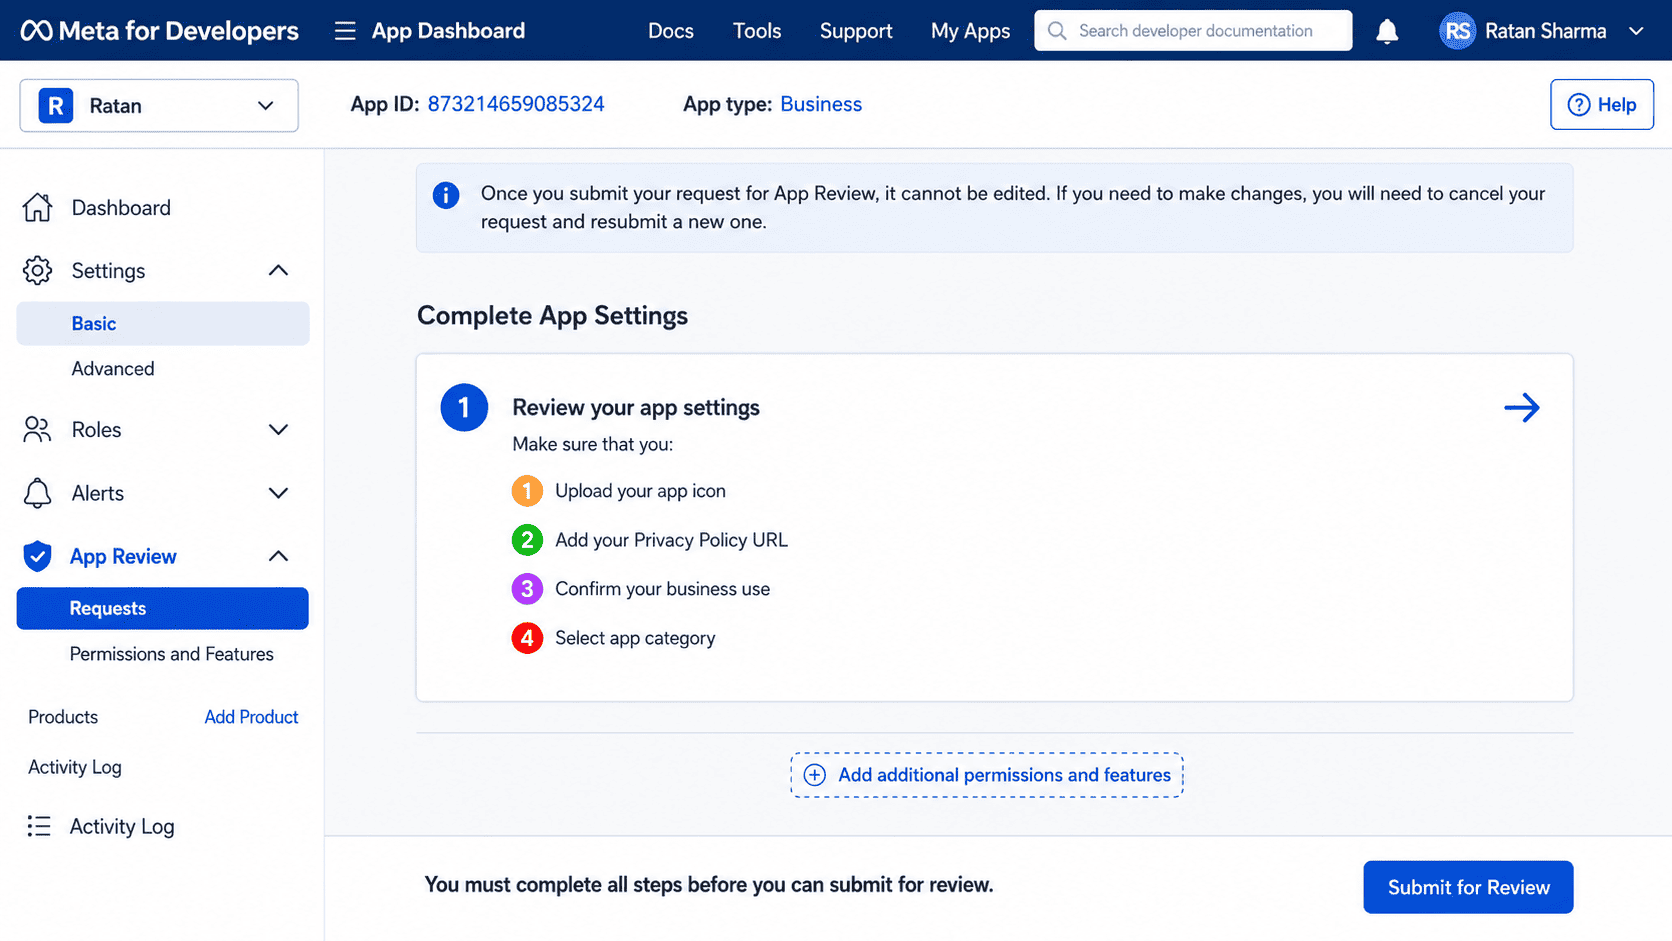Click the Roles label in sidebar
Screen dimensions: 1672x941
96,430
